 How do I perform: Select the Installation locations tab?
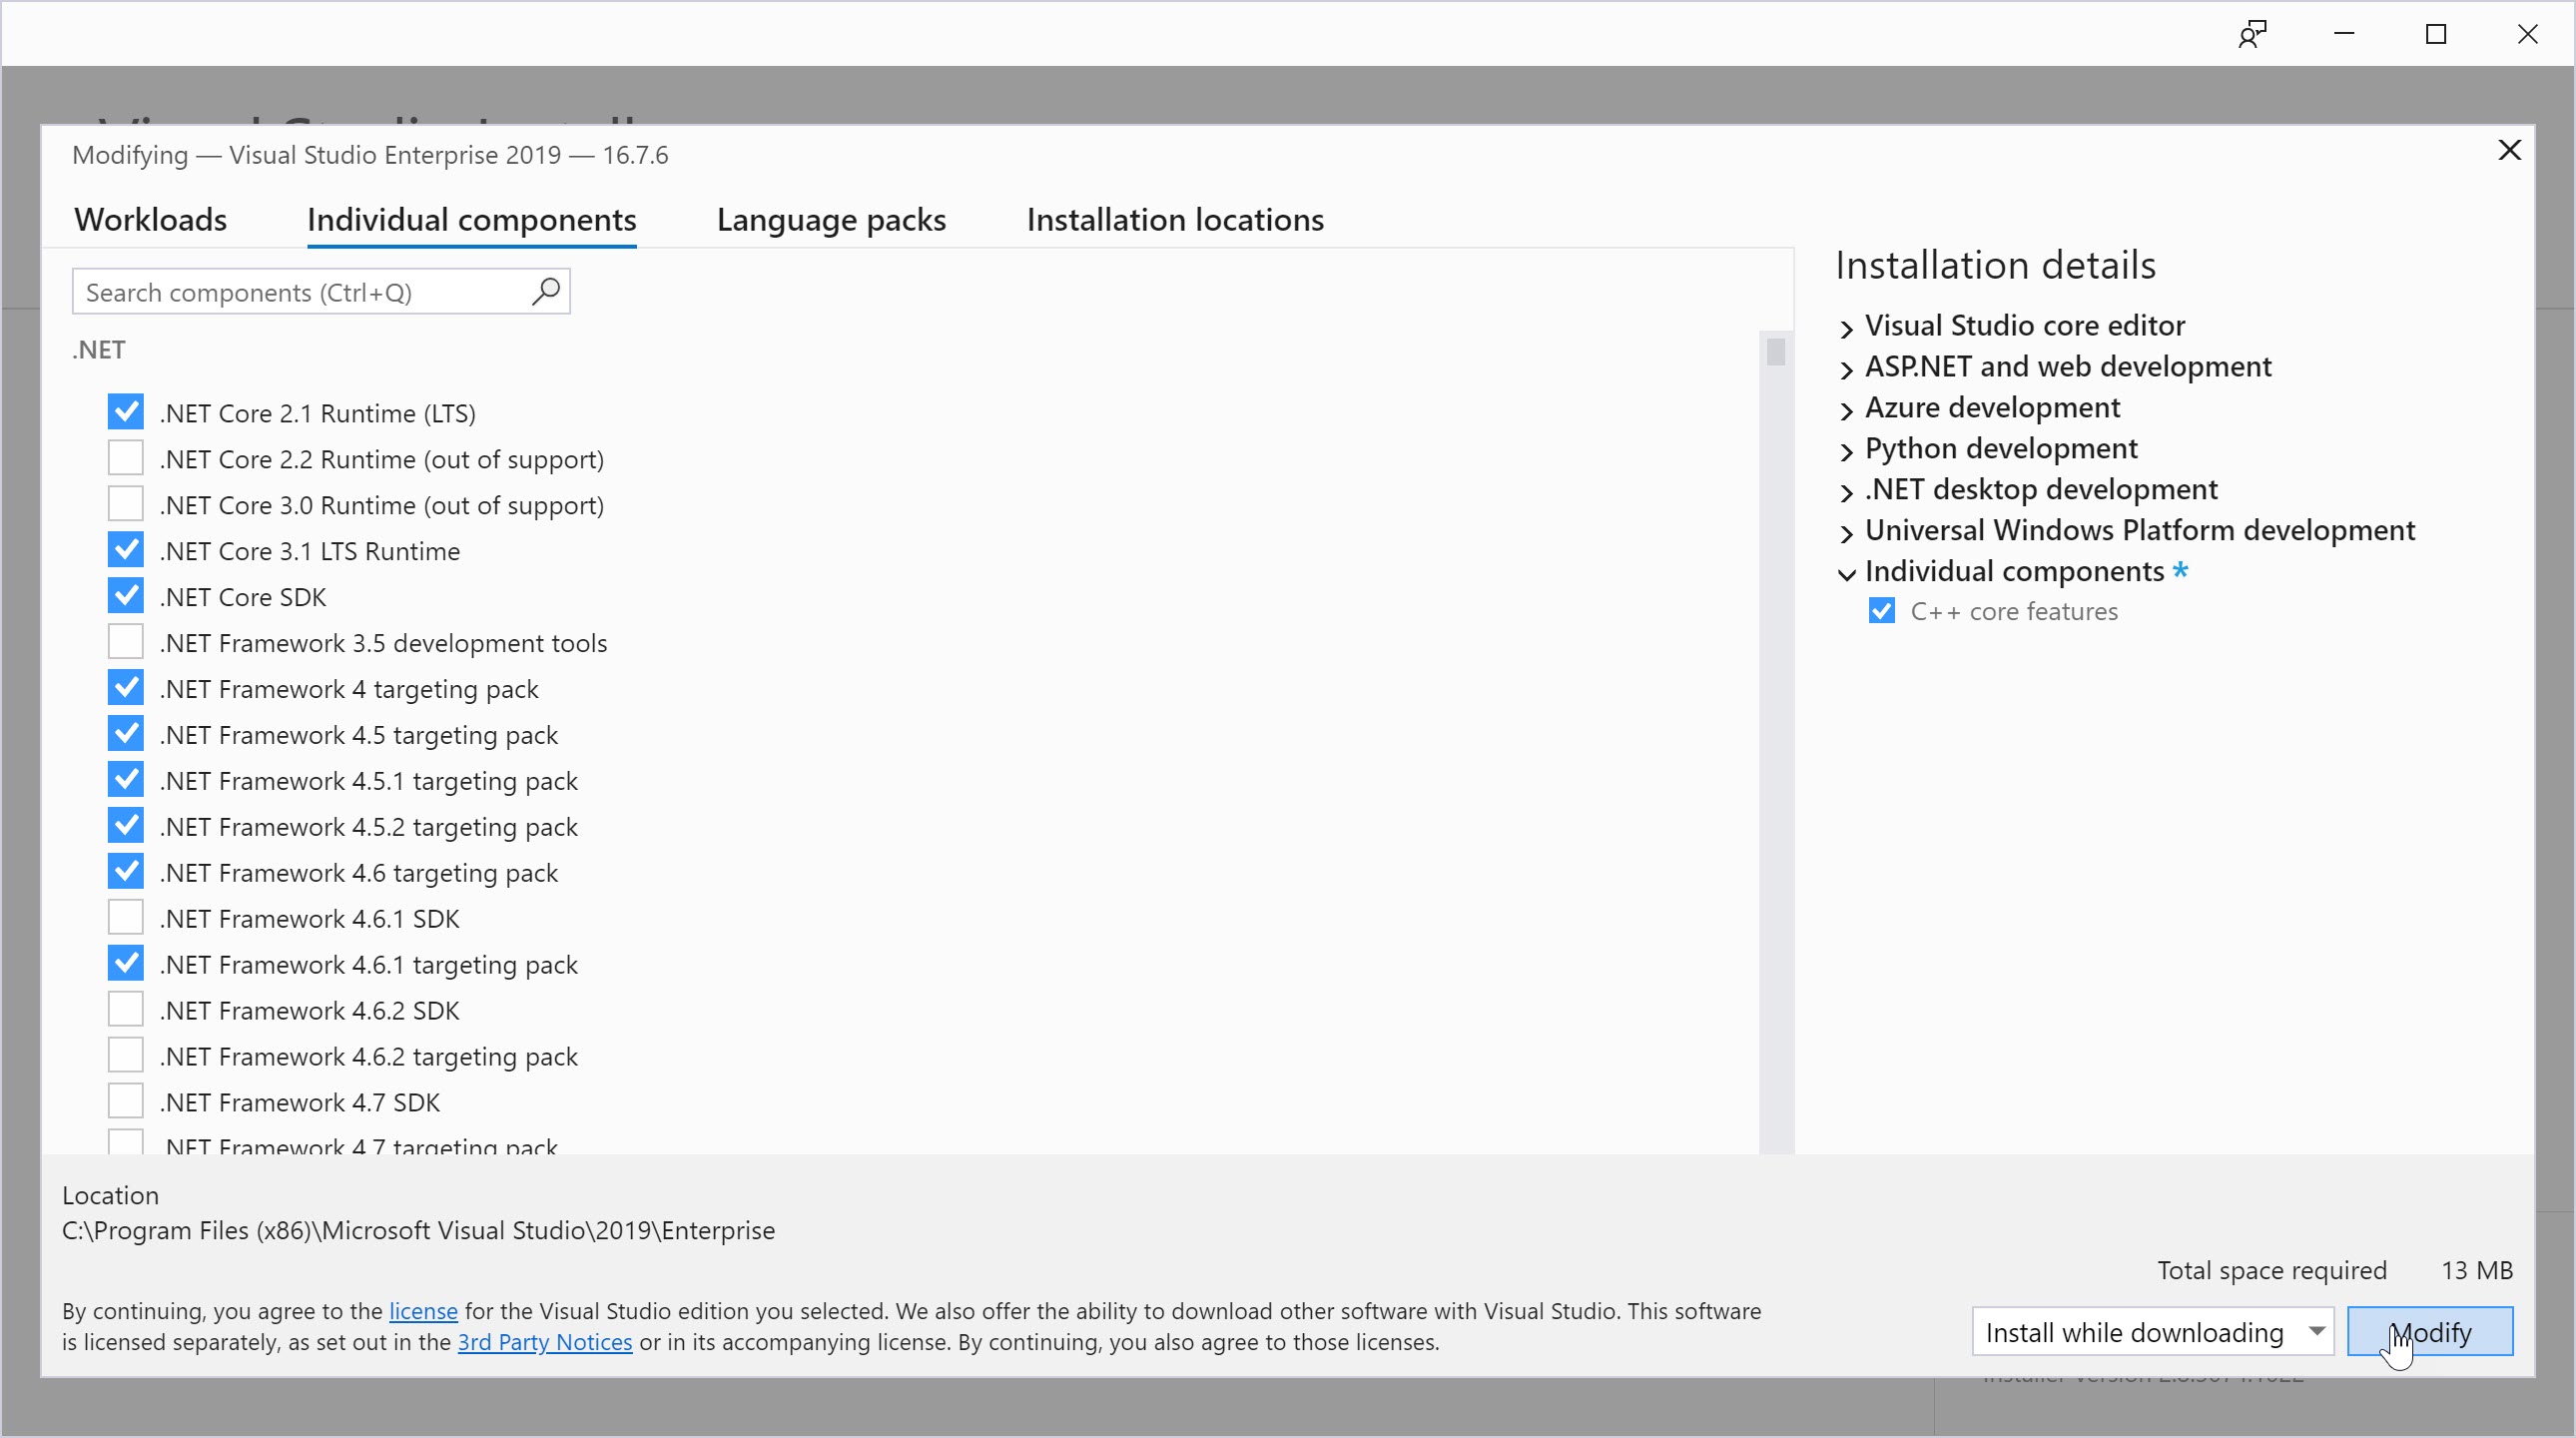point(1175,220)
